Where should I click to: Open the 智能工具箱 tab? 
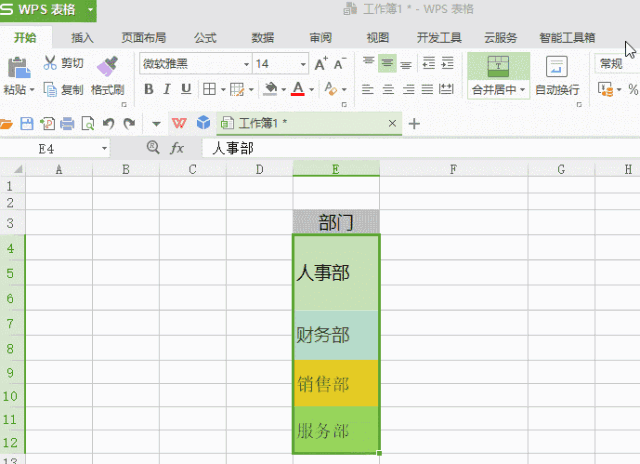pos(567,38)
